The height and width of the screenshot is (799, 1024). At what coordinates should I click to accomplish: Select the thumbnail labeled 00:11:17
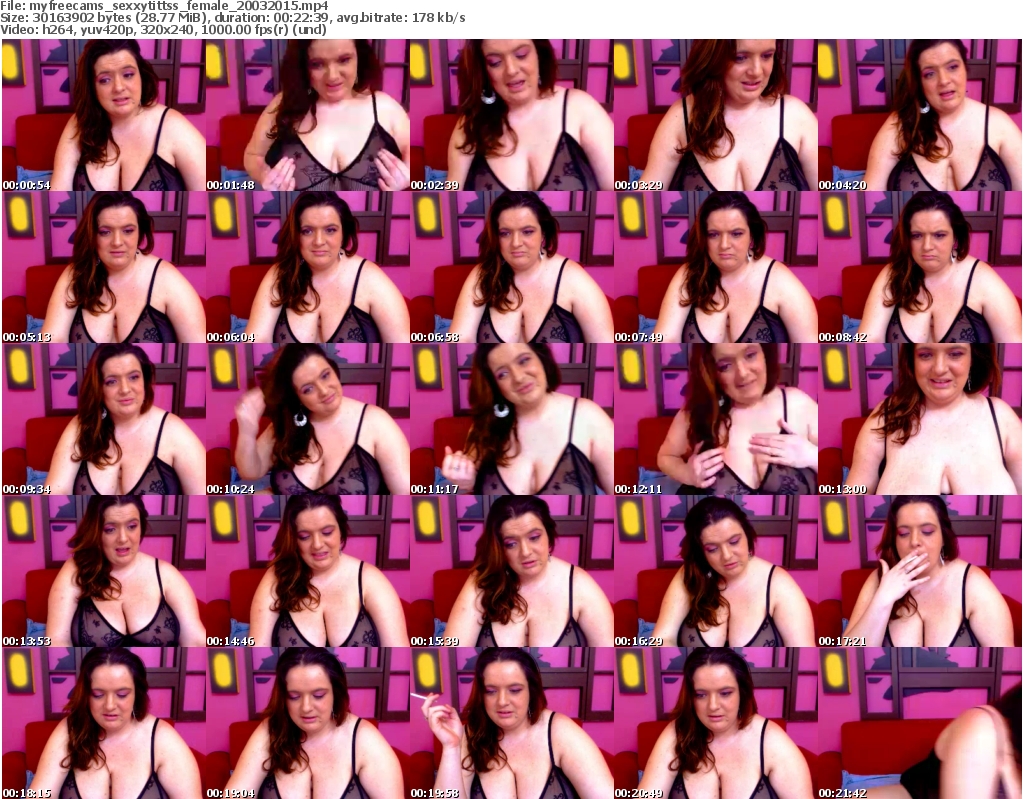click(511, 419)
